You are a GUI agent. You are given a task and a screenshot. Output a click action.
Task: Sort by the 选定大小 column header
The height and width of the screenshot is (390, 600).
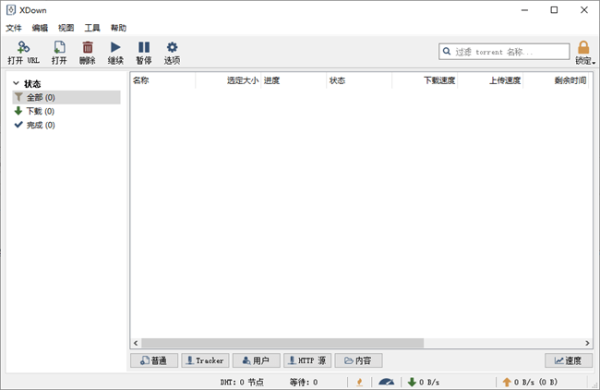tap(228, 80)
